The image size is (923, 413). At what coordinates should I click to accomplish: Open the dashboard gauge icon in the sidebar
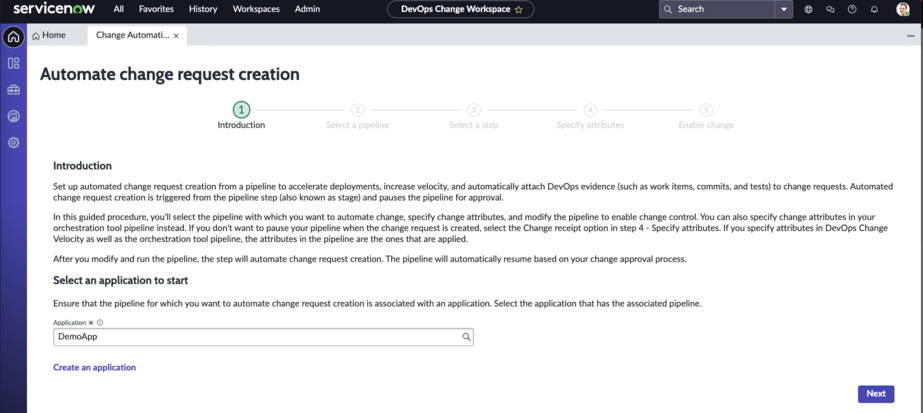[x=14, y=116]
